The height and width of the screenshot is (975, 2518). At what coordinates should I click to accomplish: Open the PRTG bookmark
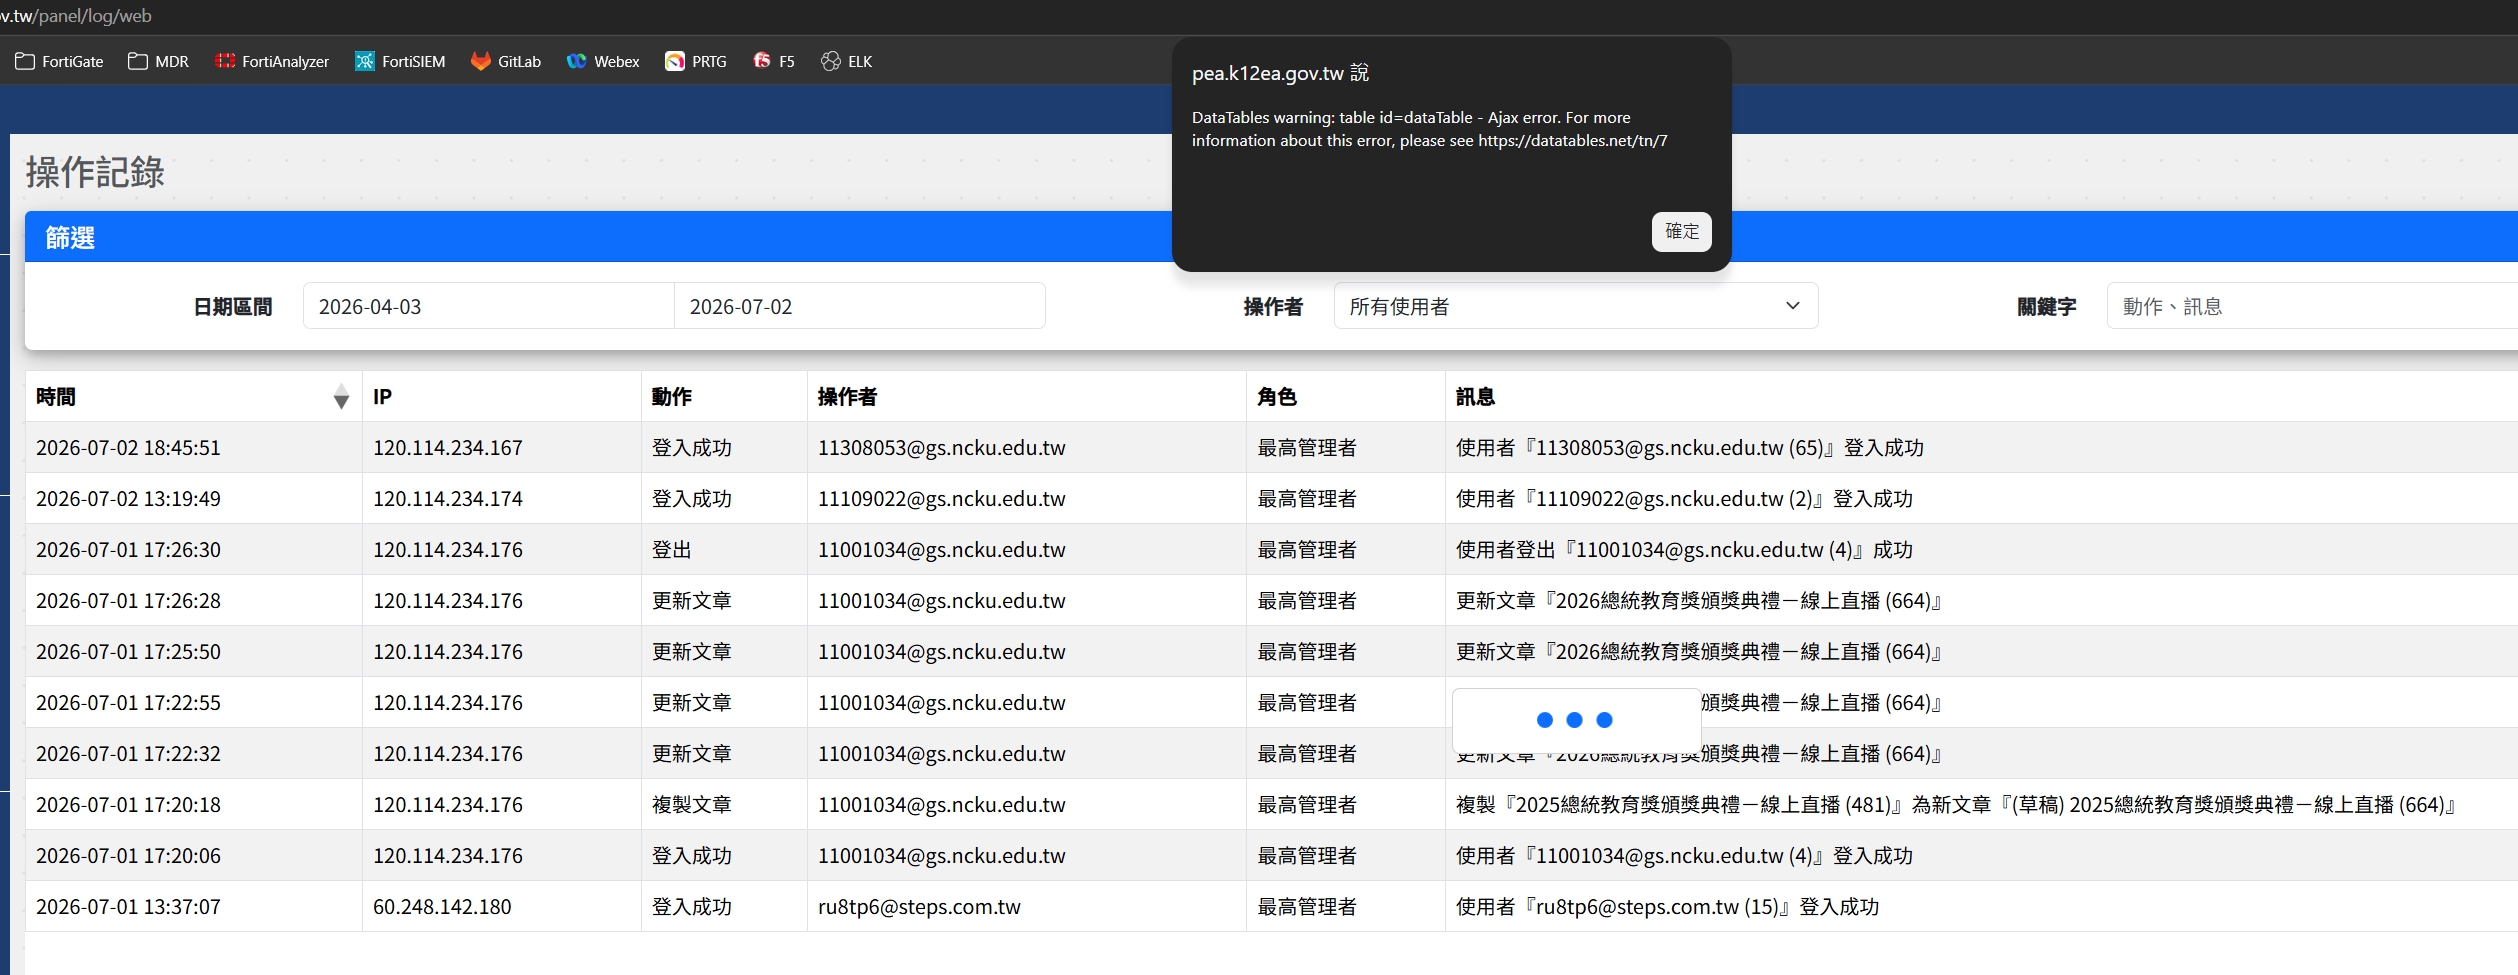click(x=696, y=61)
